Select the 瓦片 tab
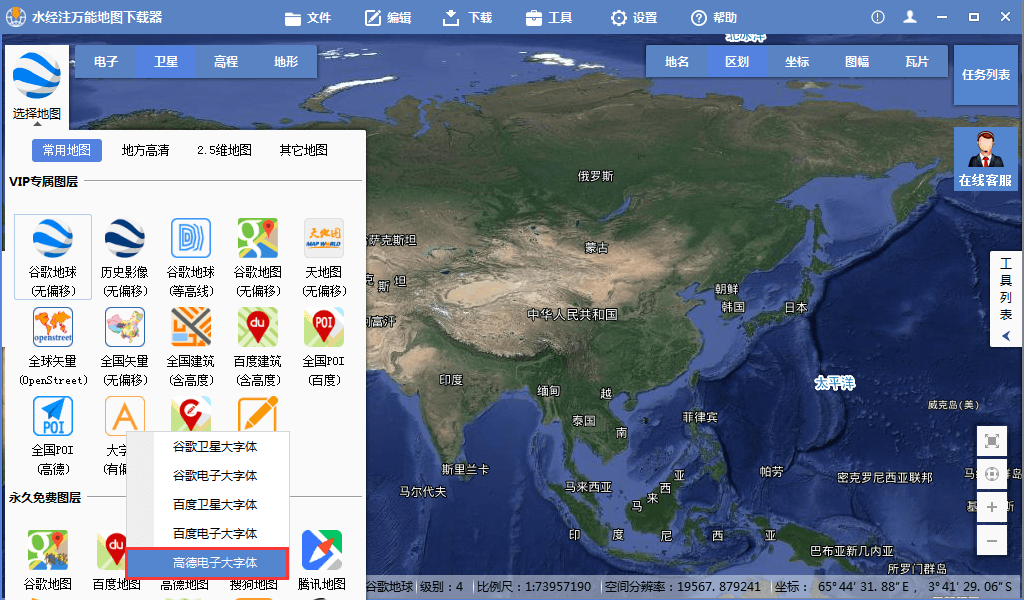Screen dimensions: 1024x600 click(x=917, y=61)
